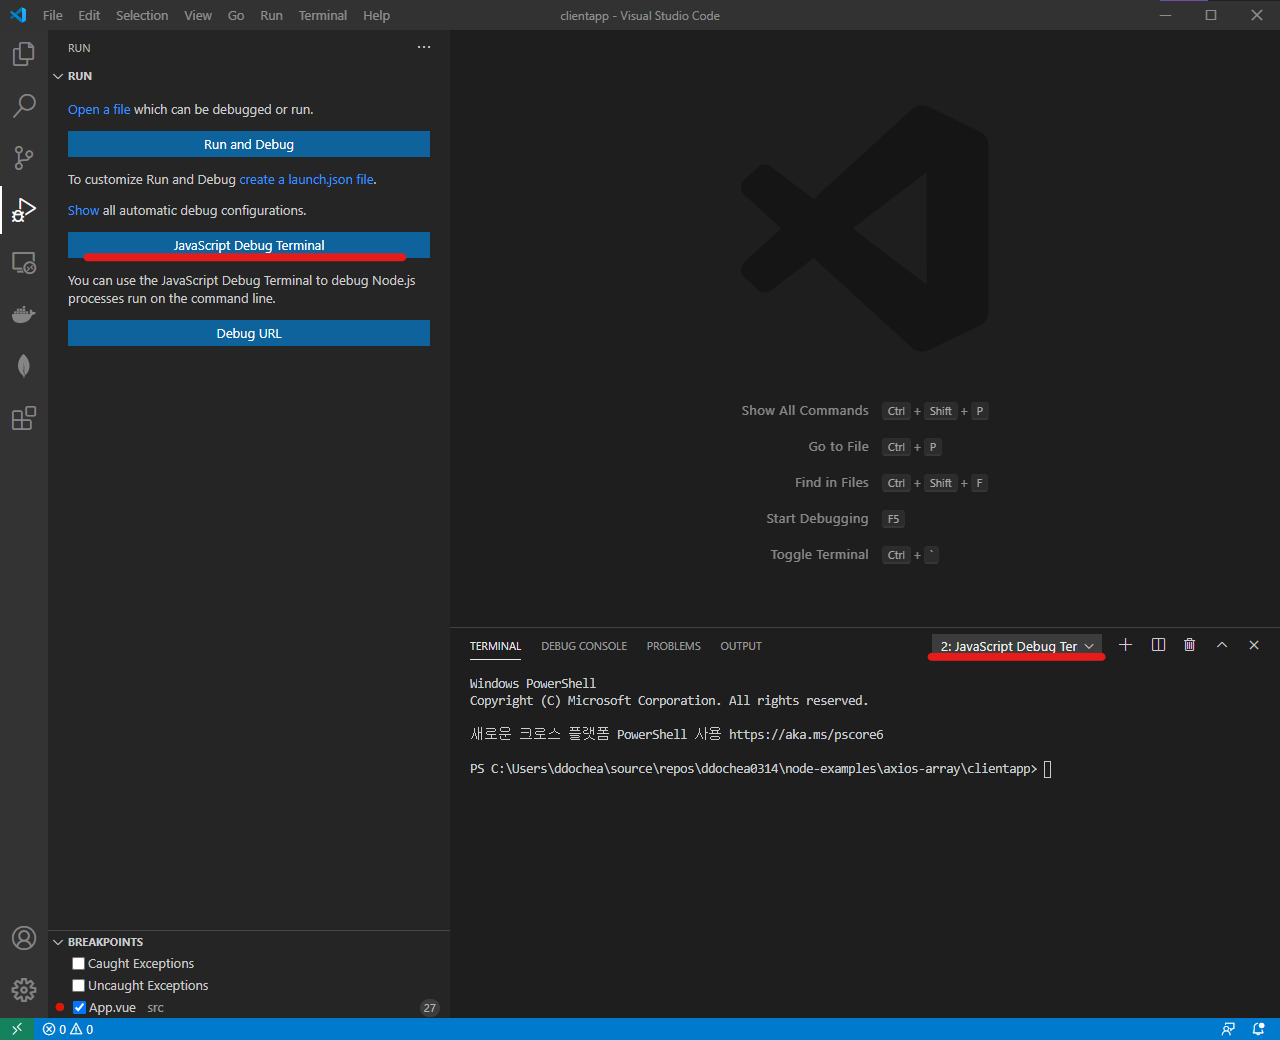Open the Docker view icon

[x=24, y=314]
